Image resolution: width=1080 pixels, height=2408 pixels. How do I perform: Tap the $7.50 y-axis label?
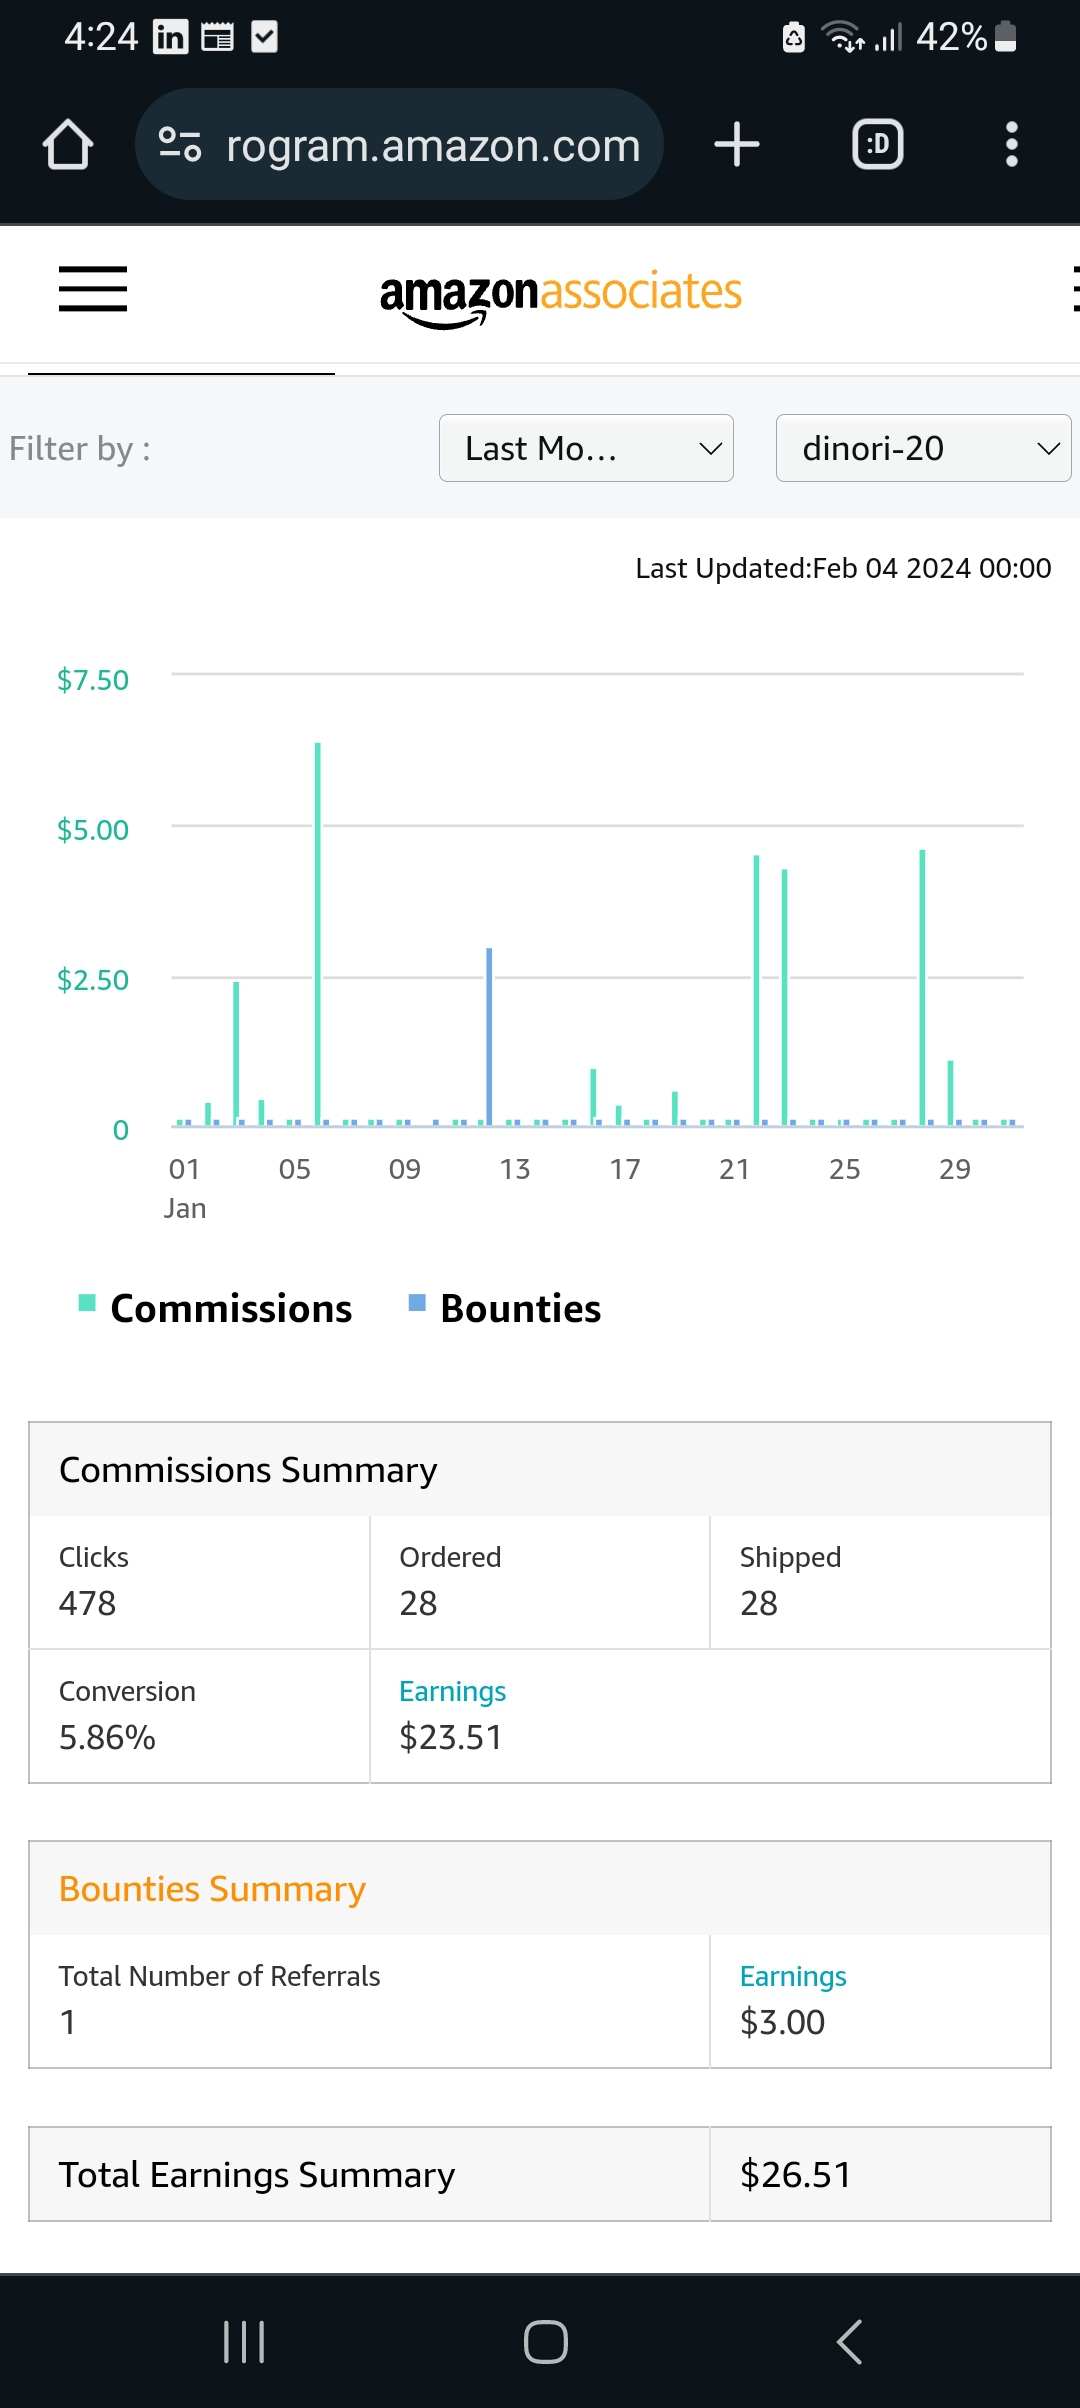[x=93, y=680]
